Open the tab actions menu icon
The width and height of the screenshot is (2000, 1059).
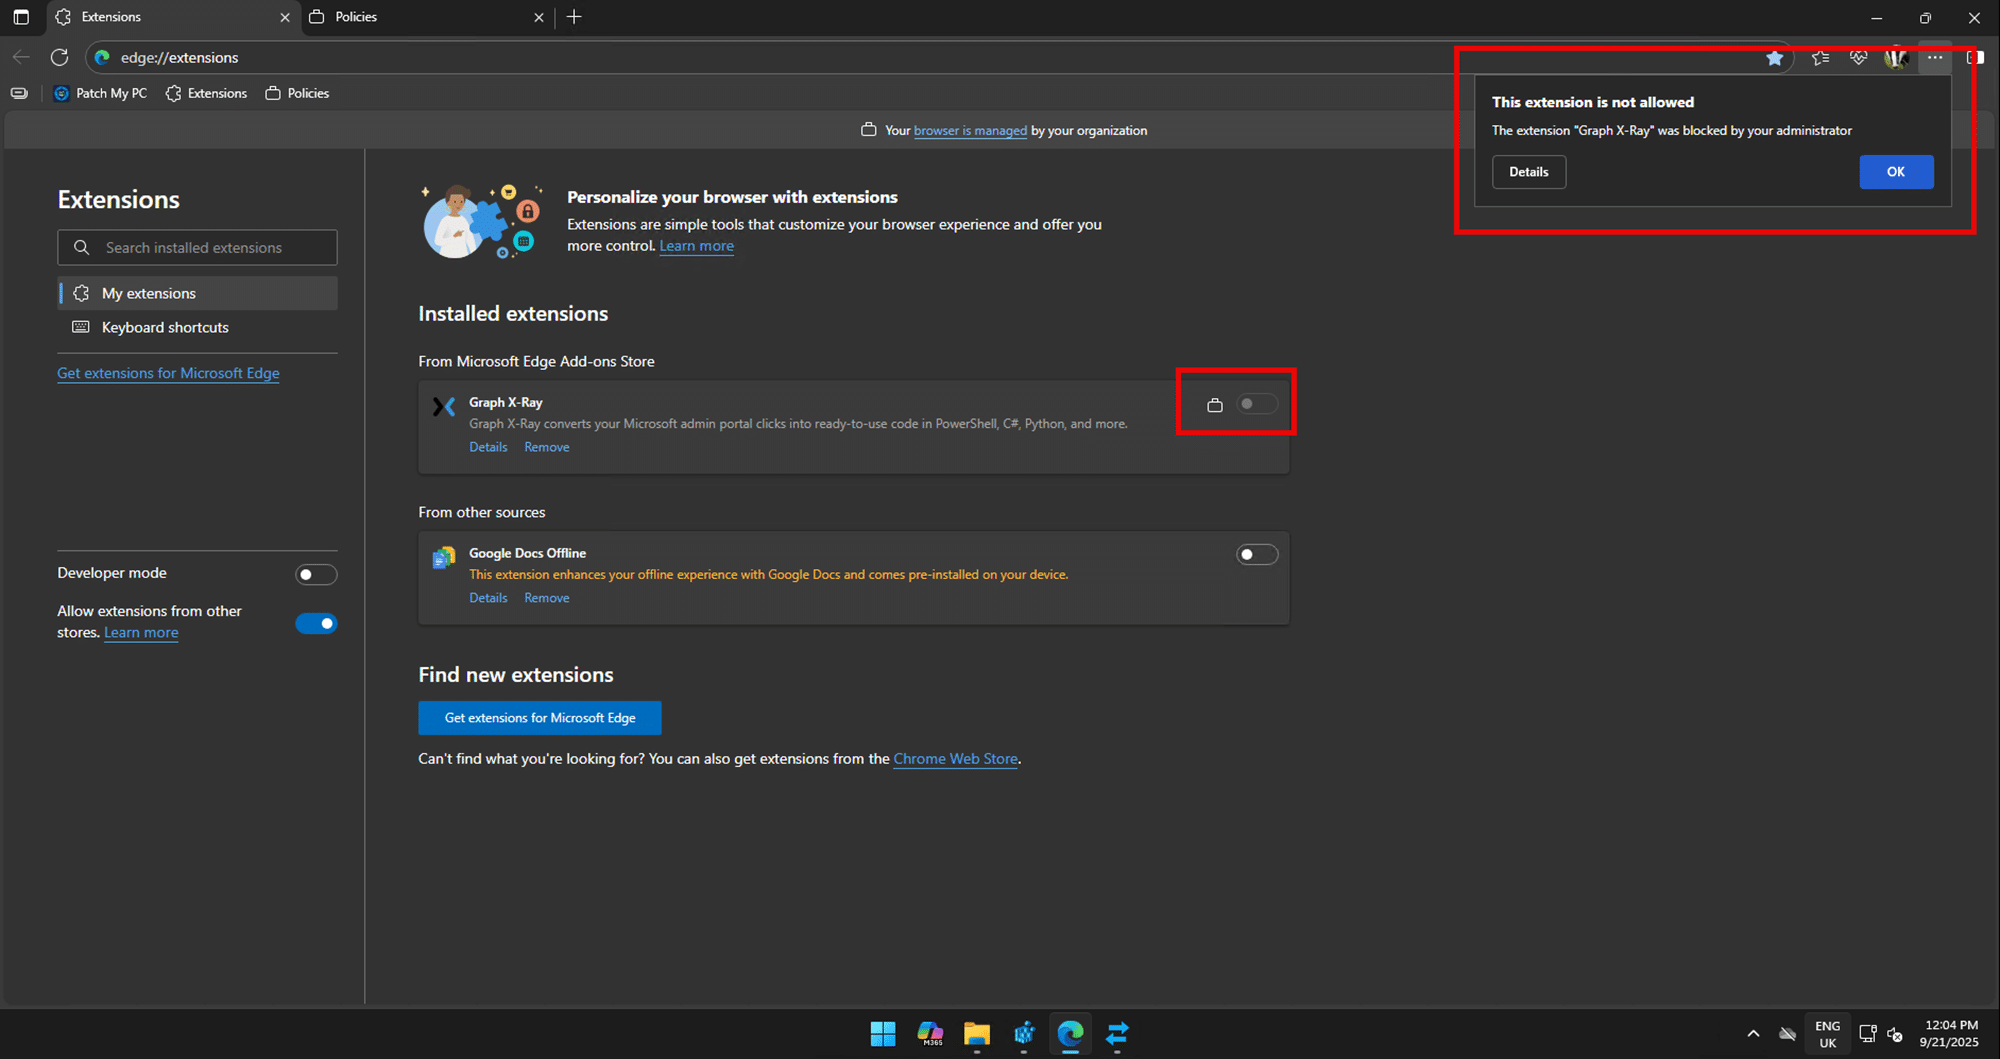(21, 17)
